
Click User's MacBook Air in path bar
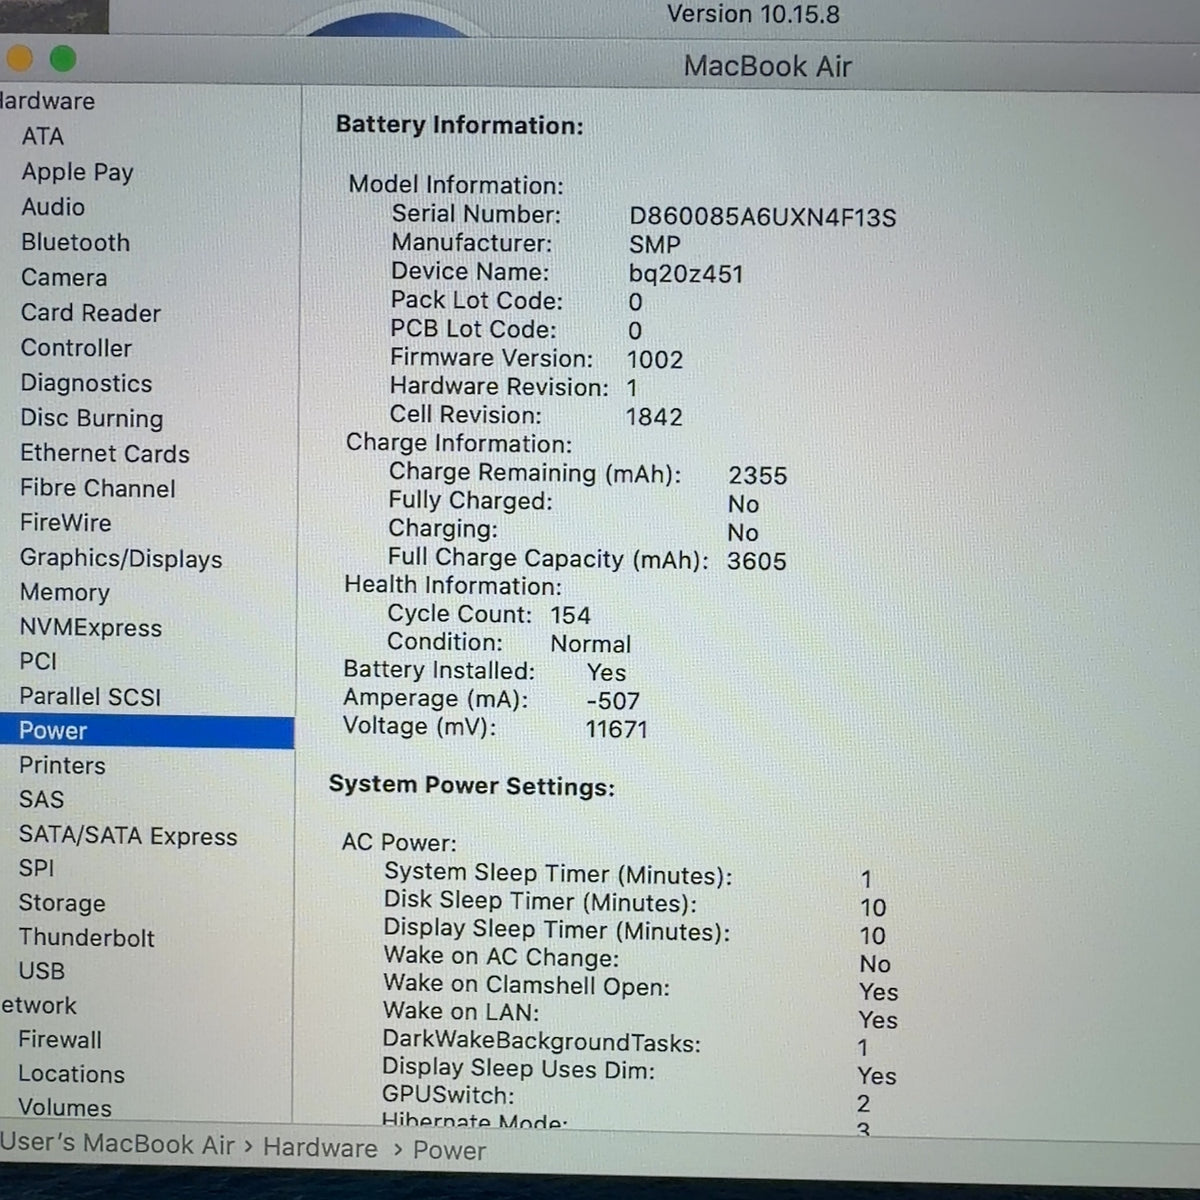(x=117, y=1144)
